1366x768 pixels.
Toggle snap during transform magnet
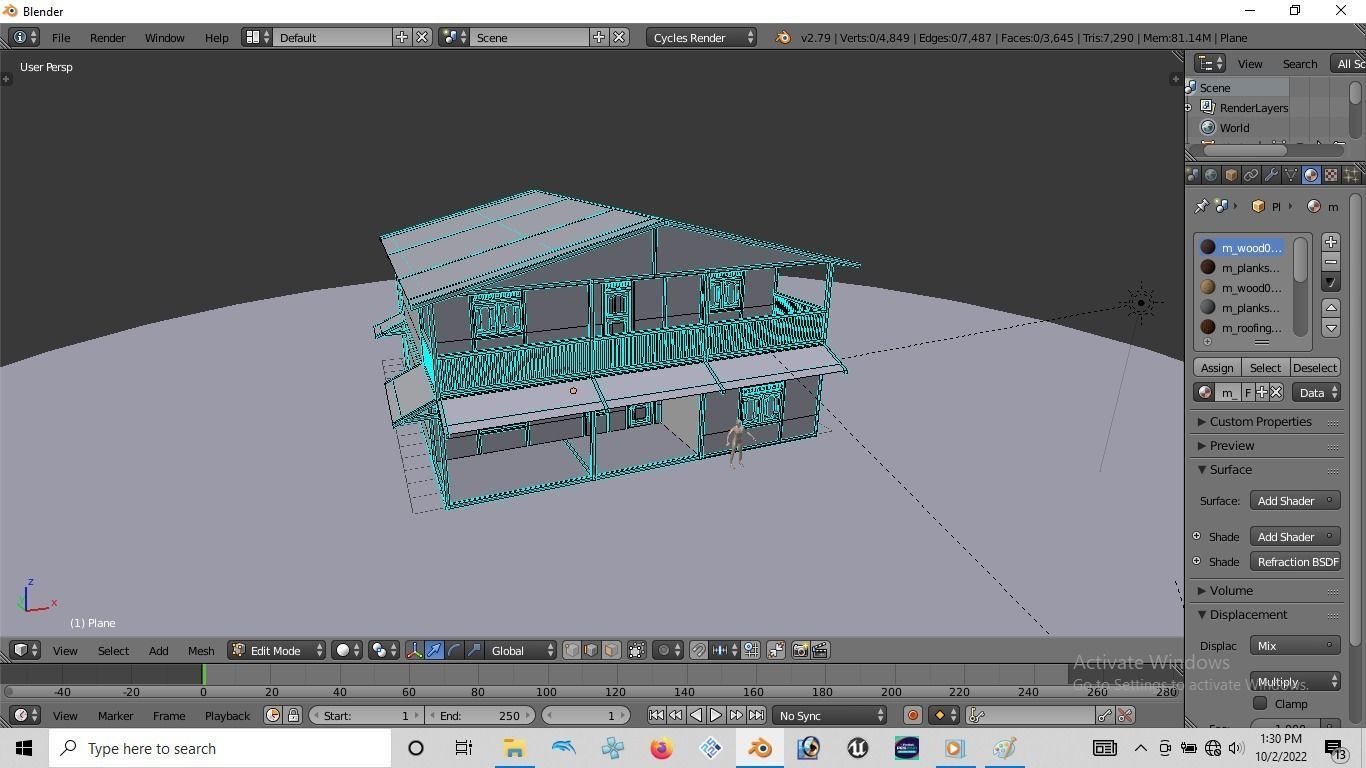coord(699,651)
